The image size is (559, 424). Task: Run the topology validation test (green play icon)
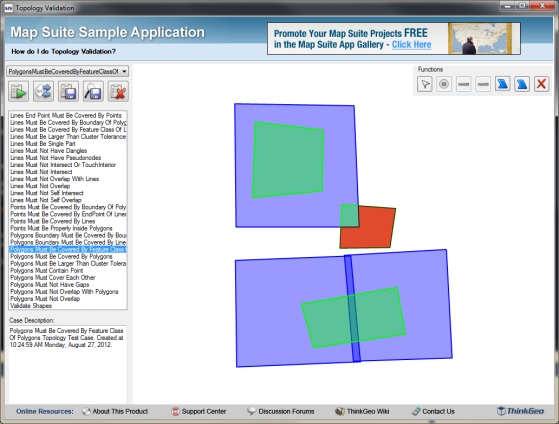coord(19,92)
